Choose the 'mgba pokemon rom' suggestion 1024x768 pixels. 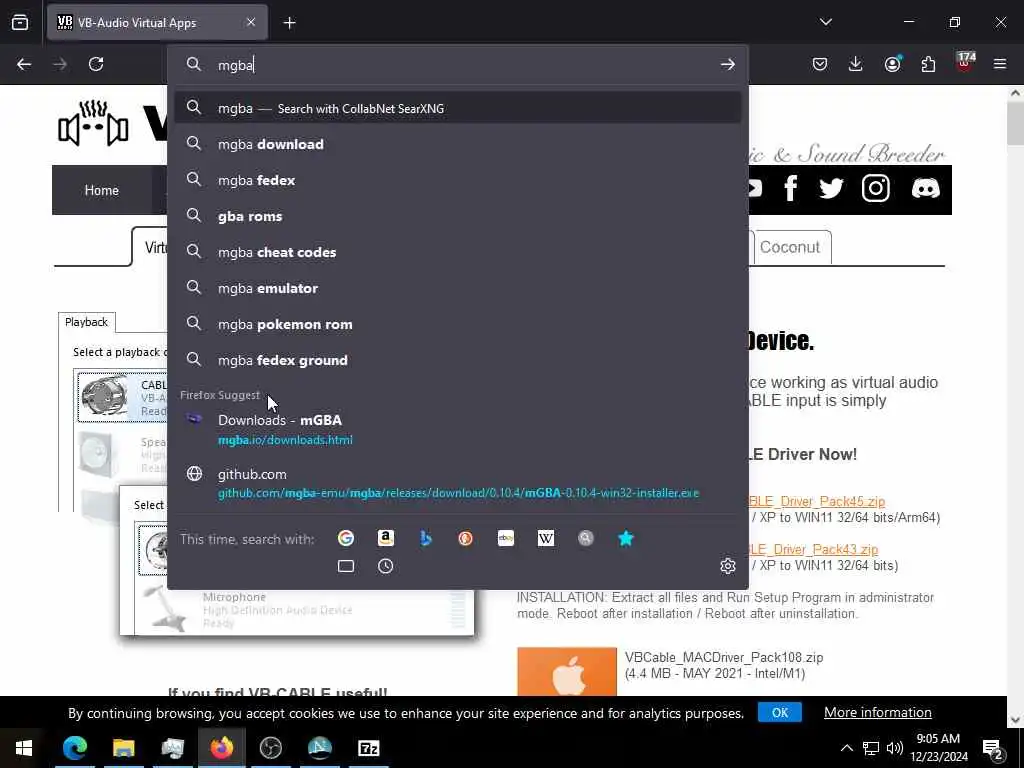[x=458, y=324]
